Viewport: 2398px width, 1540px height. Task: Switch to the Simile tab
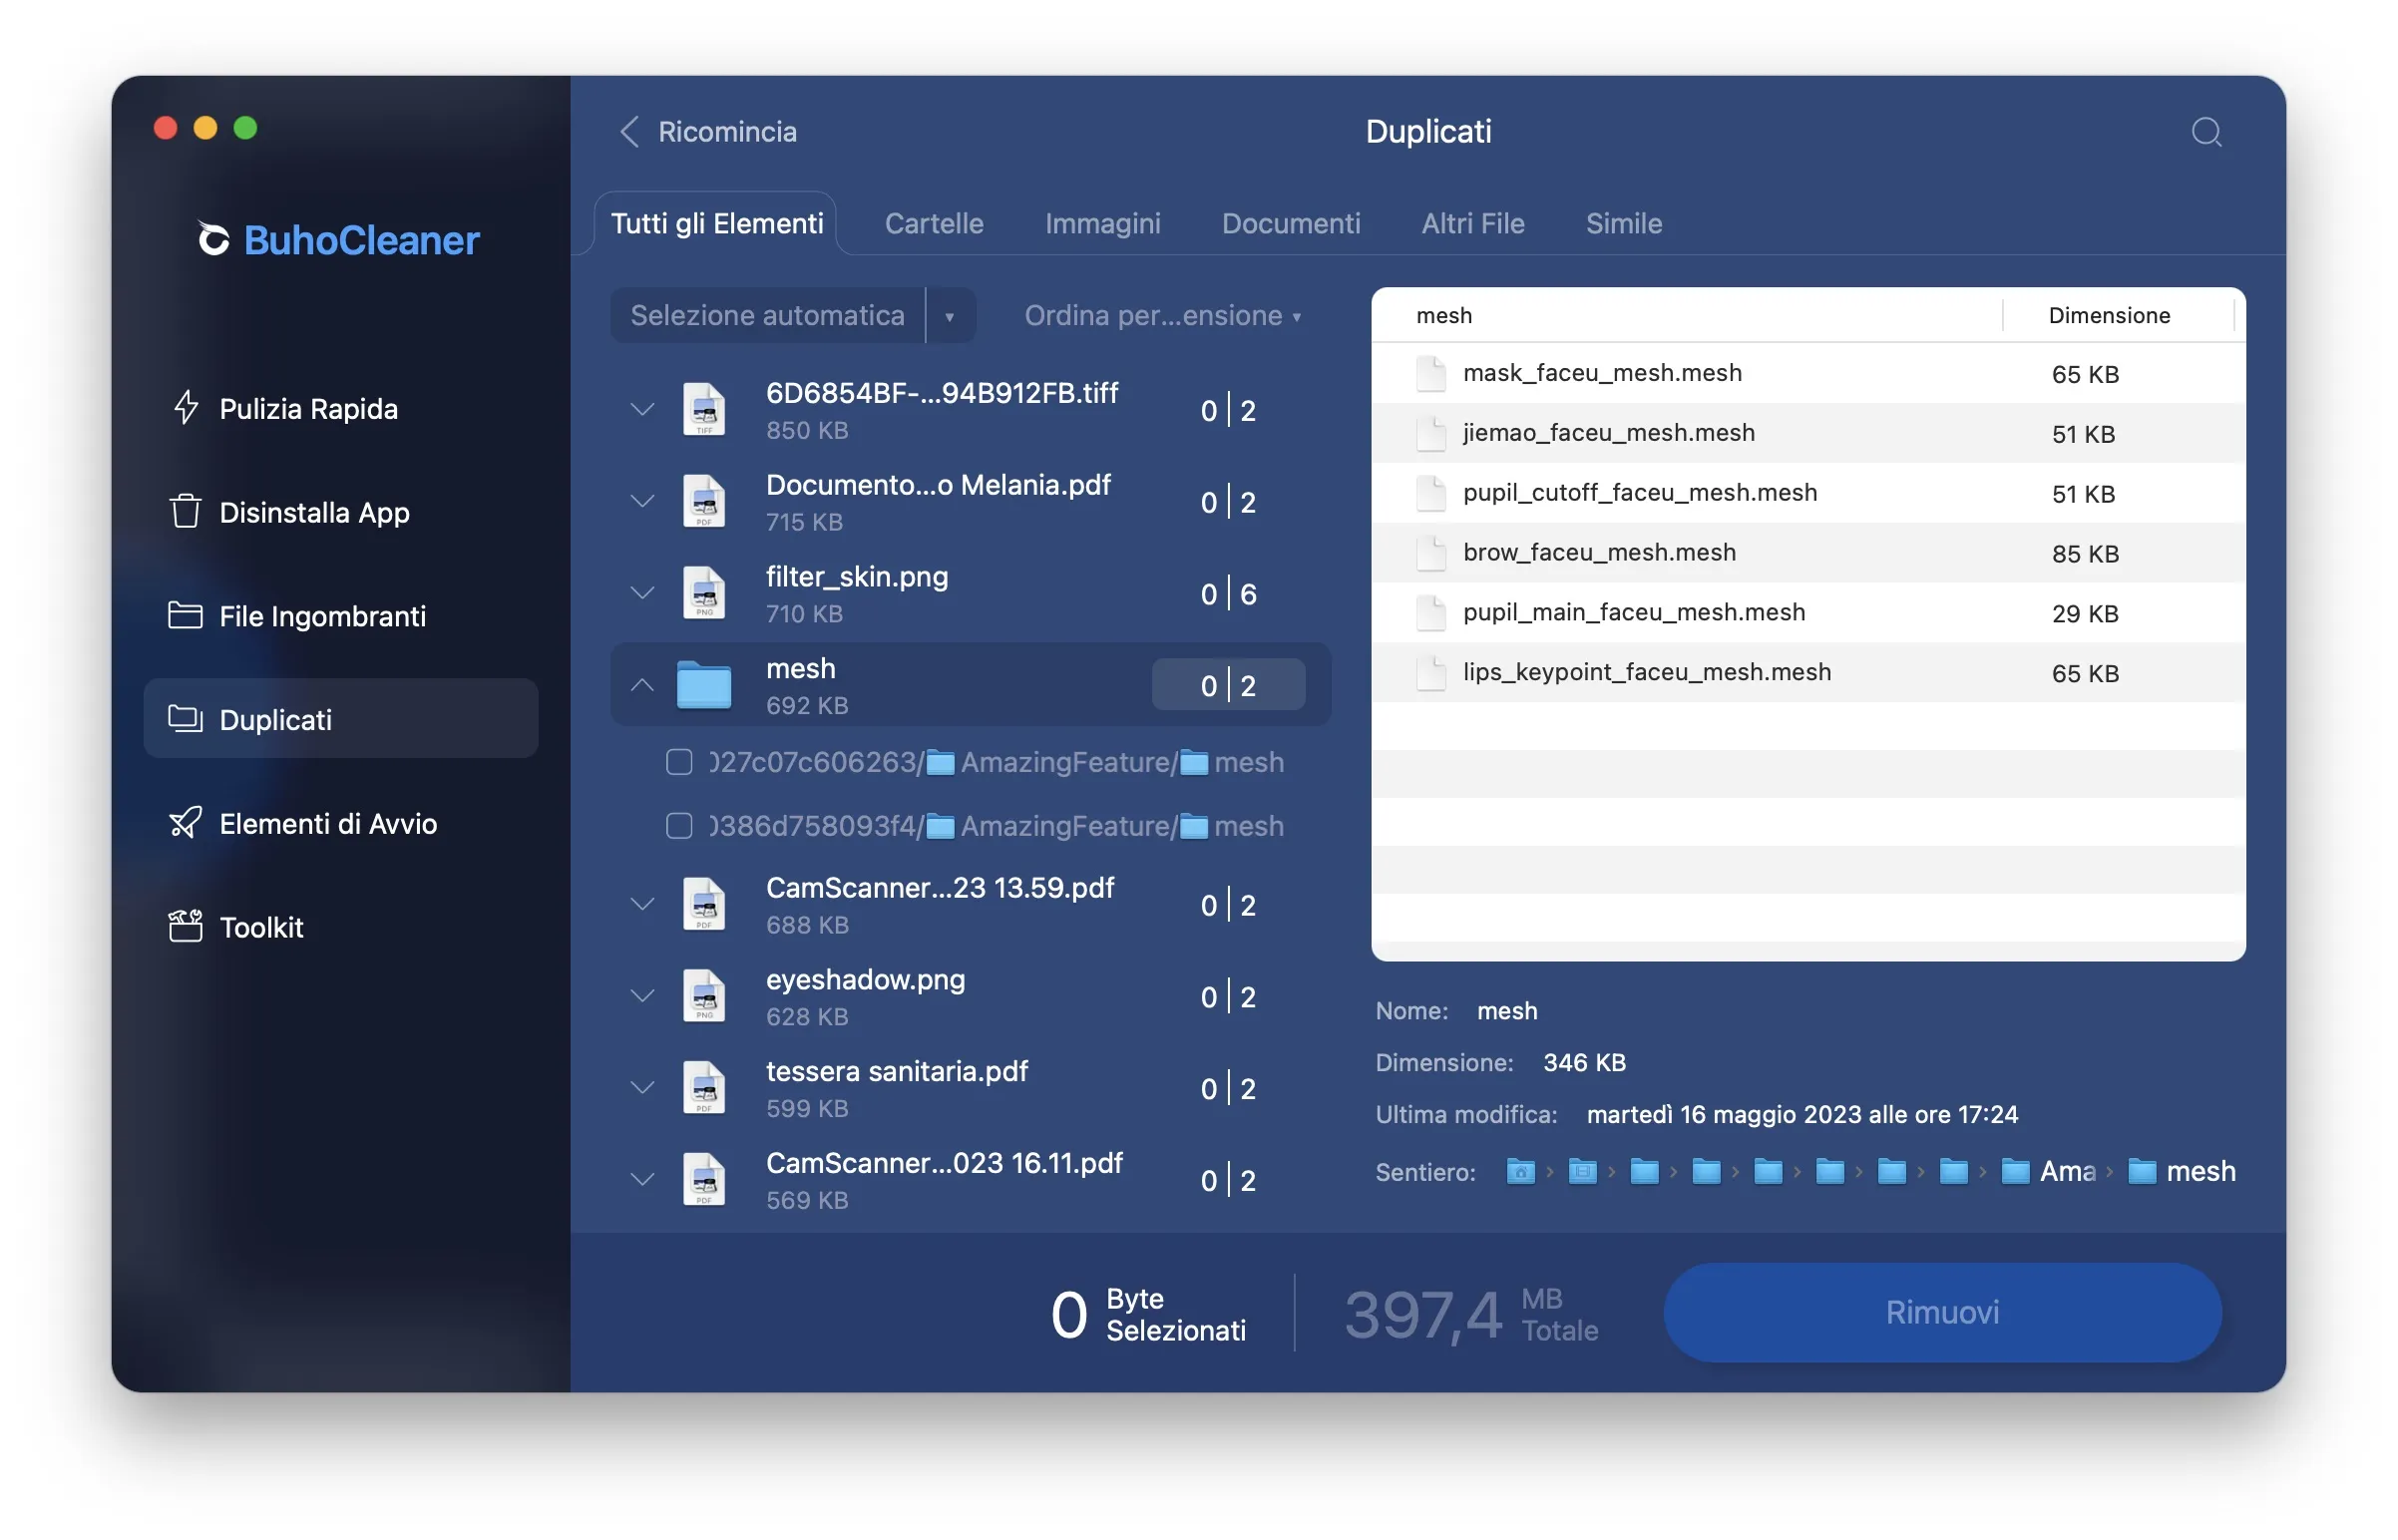click(1623, 223)
